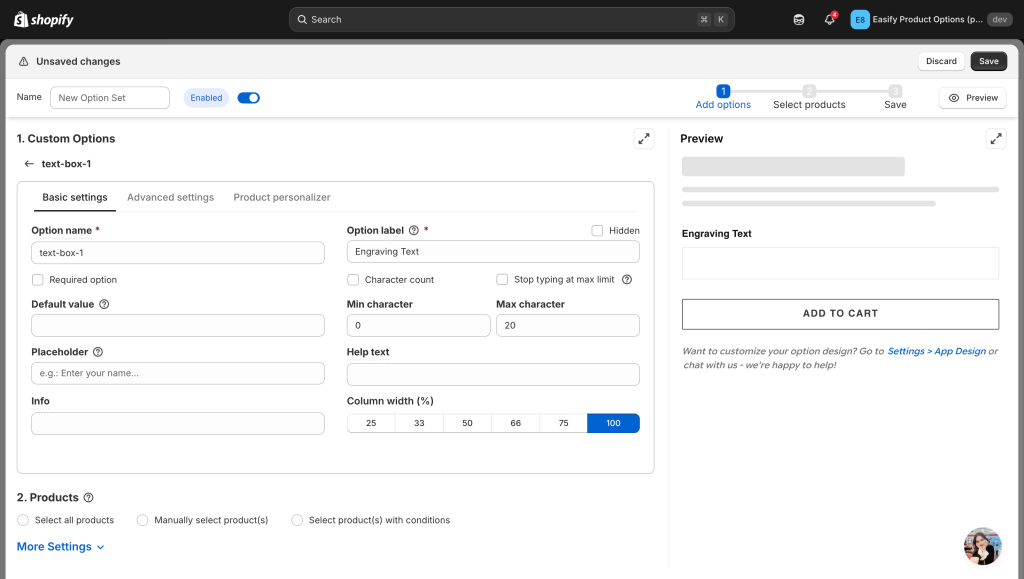Open the chat support avatar

point(982,546)
